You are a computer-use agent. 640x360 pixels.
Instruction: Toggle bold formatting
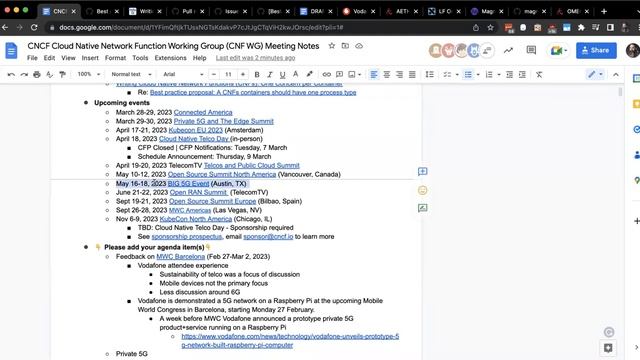(x=257, y=74)
